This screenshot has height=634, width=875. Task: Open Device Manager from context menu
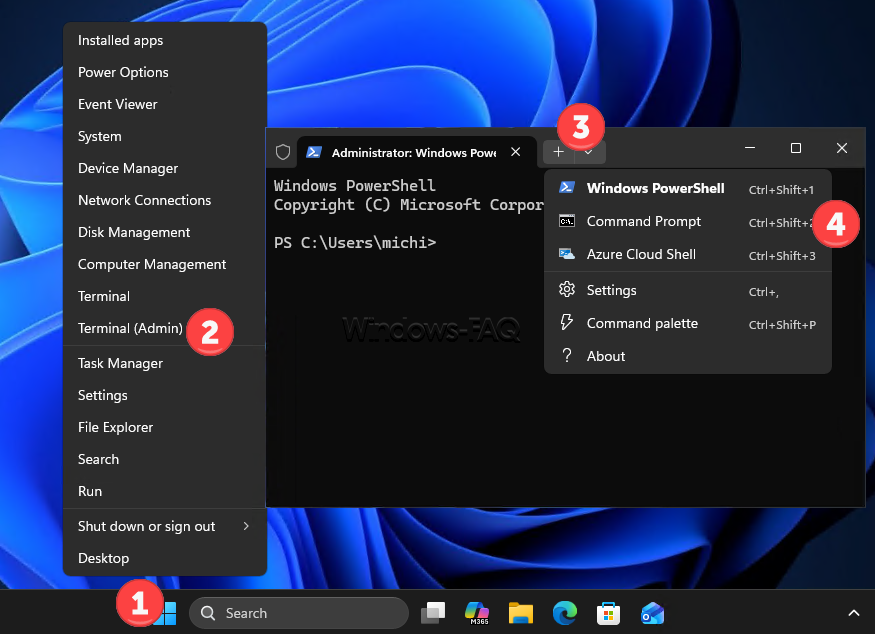pos(165,168)
